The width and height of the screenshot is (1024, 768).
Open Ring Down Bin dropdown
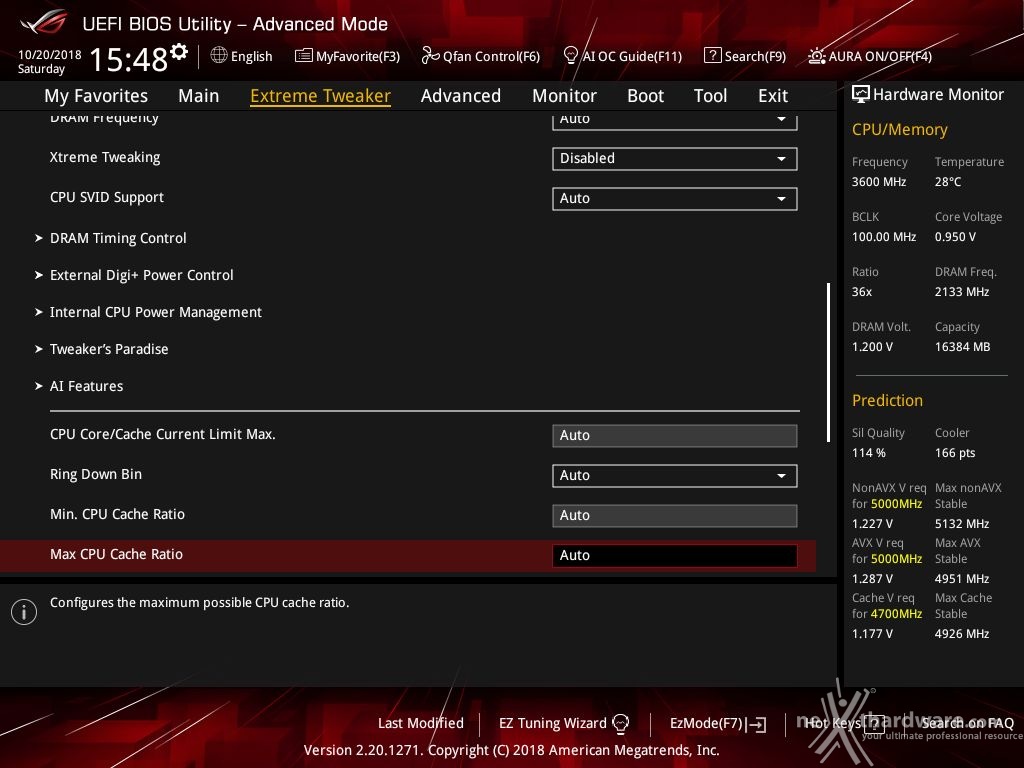point(675,475)
